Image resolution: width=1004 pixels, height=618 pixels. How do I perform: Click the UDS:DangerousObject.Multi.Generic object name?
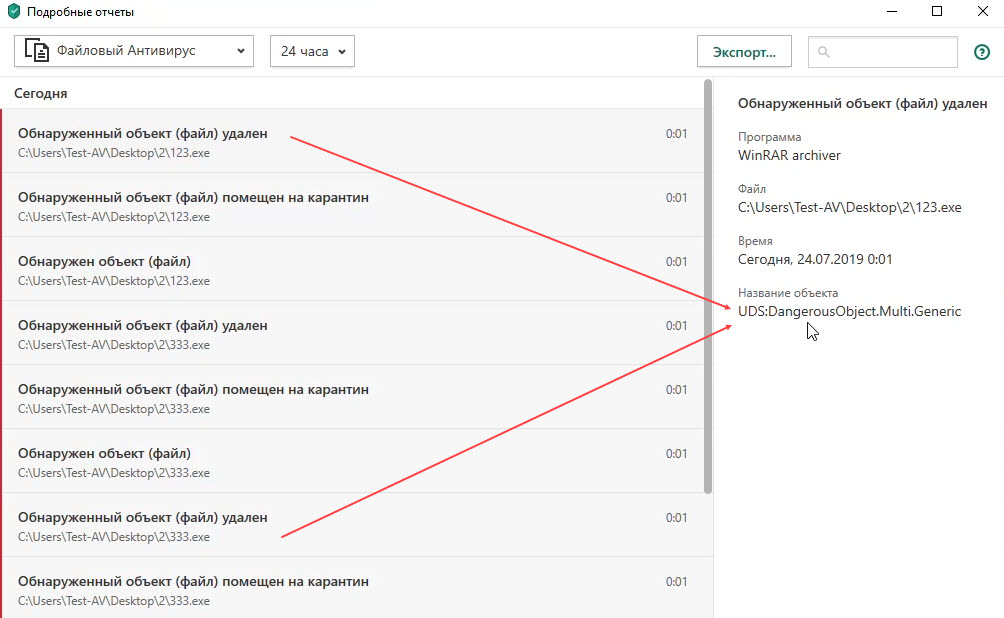click(849, 311)
